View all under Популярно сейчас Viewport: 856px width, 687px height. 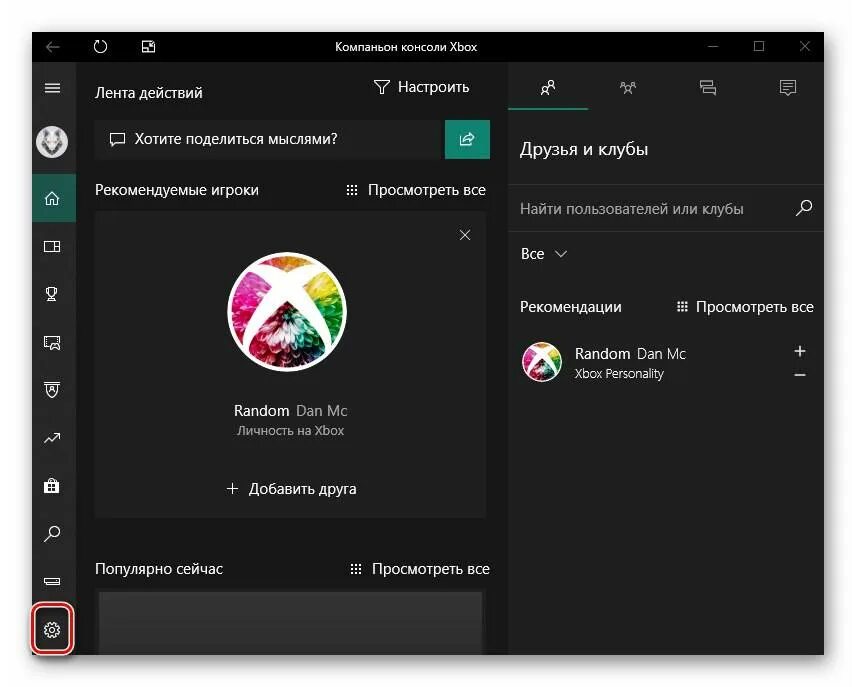[420, 569]
